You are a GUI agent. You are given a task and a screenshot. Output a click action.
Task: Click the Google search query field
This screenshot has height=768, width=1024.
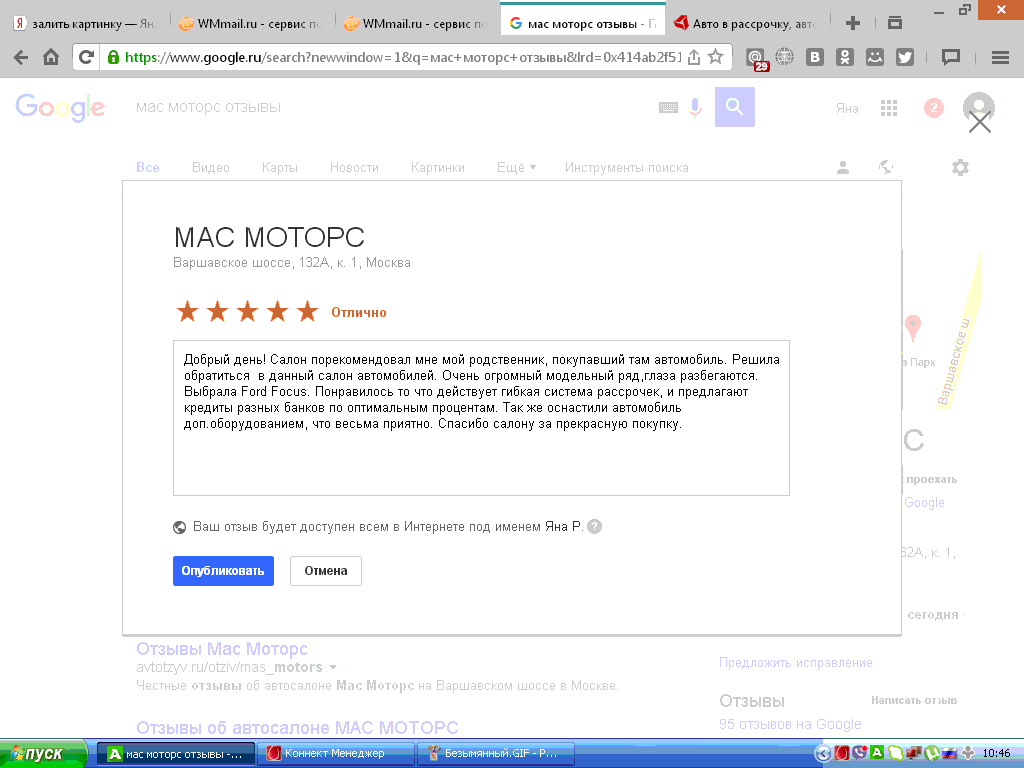tap(392, 107)
